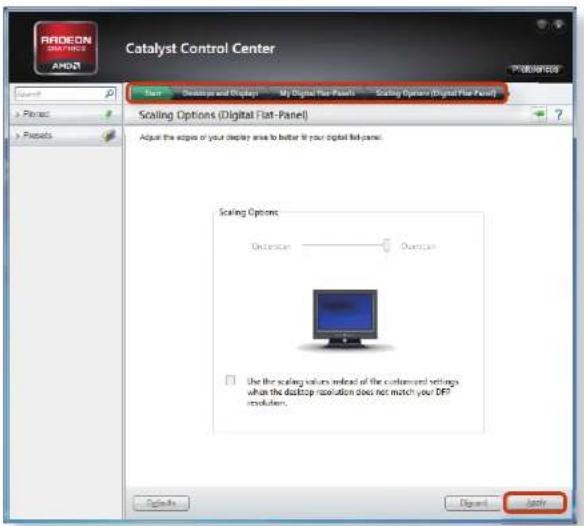Expand the Presets section arrow
Screen dimensions: 584x526
(18, 136)
